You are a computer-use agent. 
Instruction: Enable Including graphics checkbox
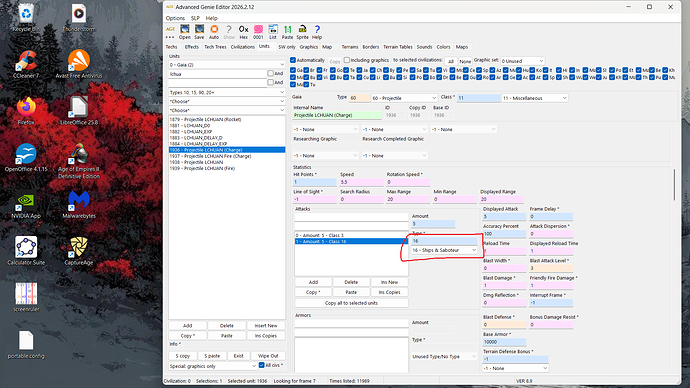tap(347, 60)
